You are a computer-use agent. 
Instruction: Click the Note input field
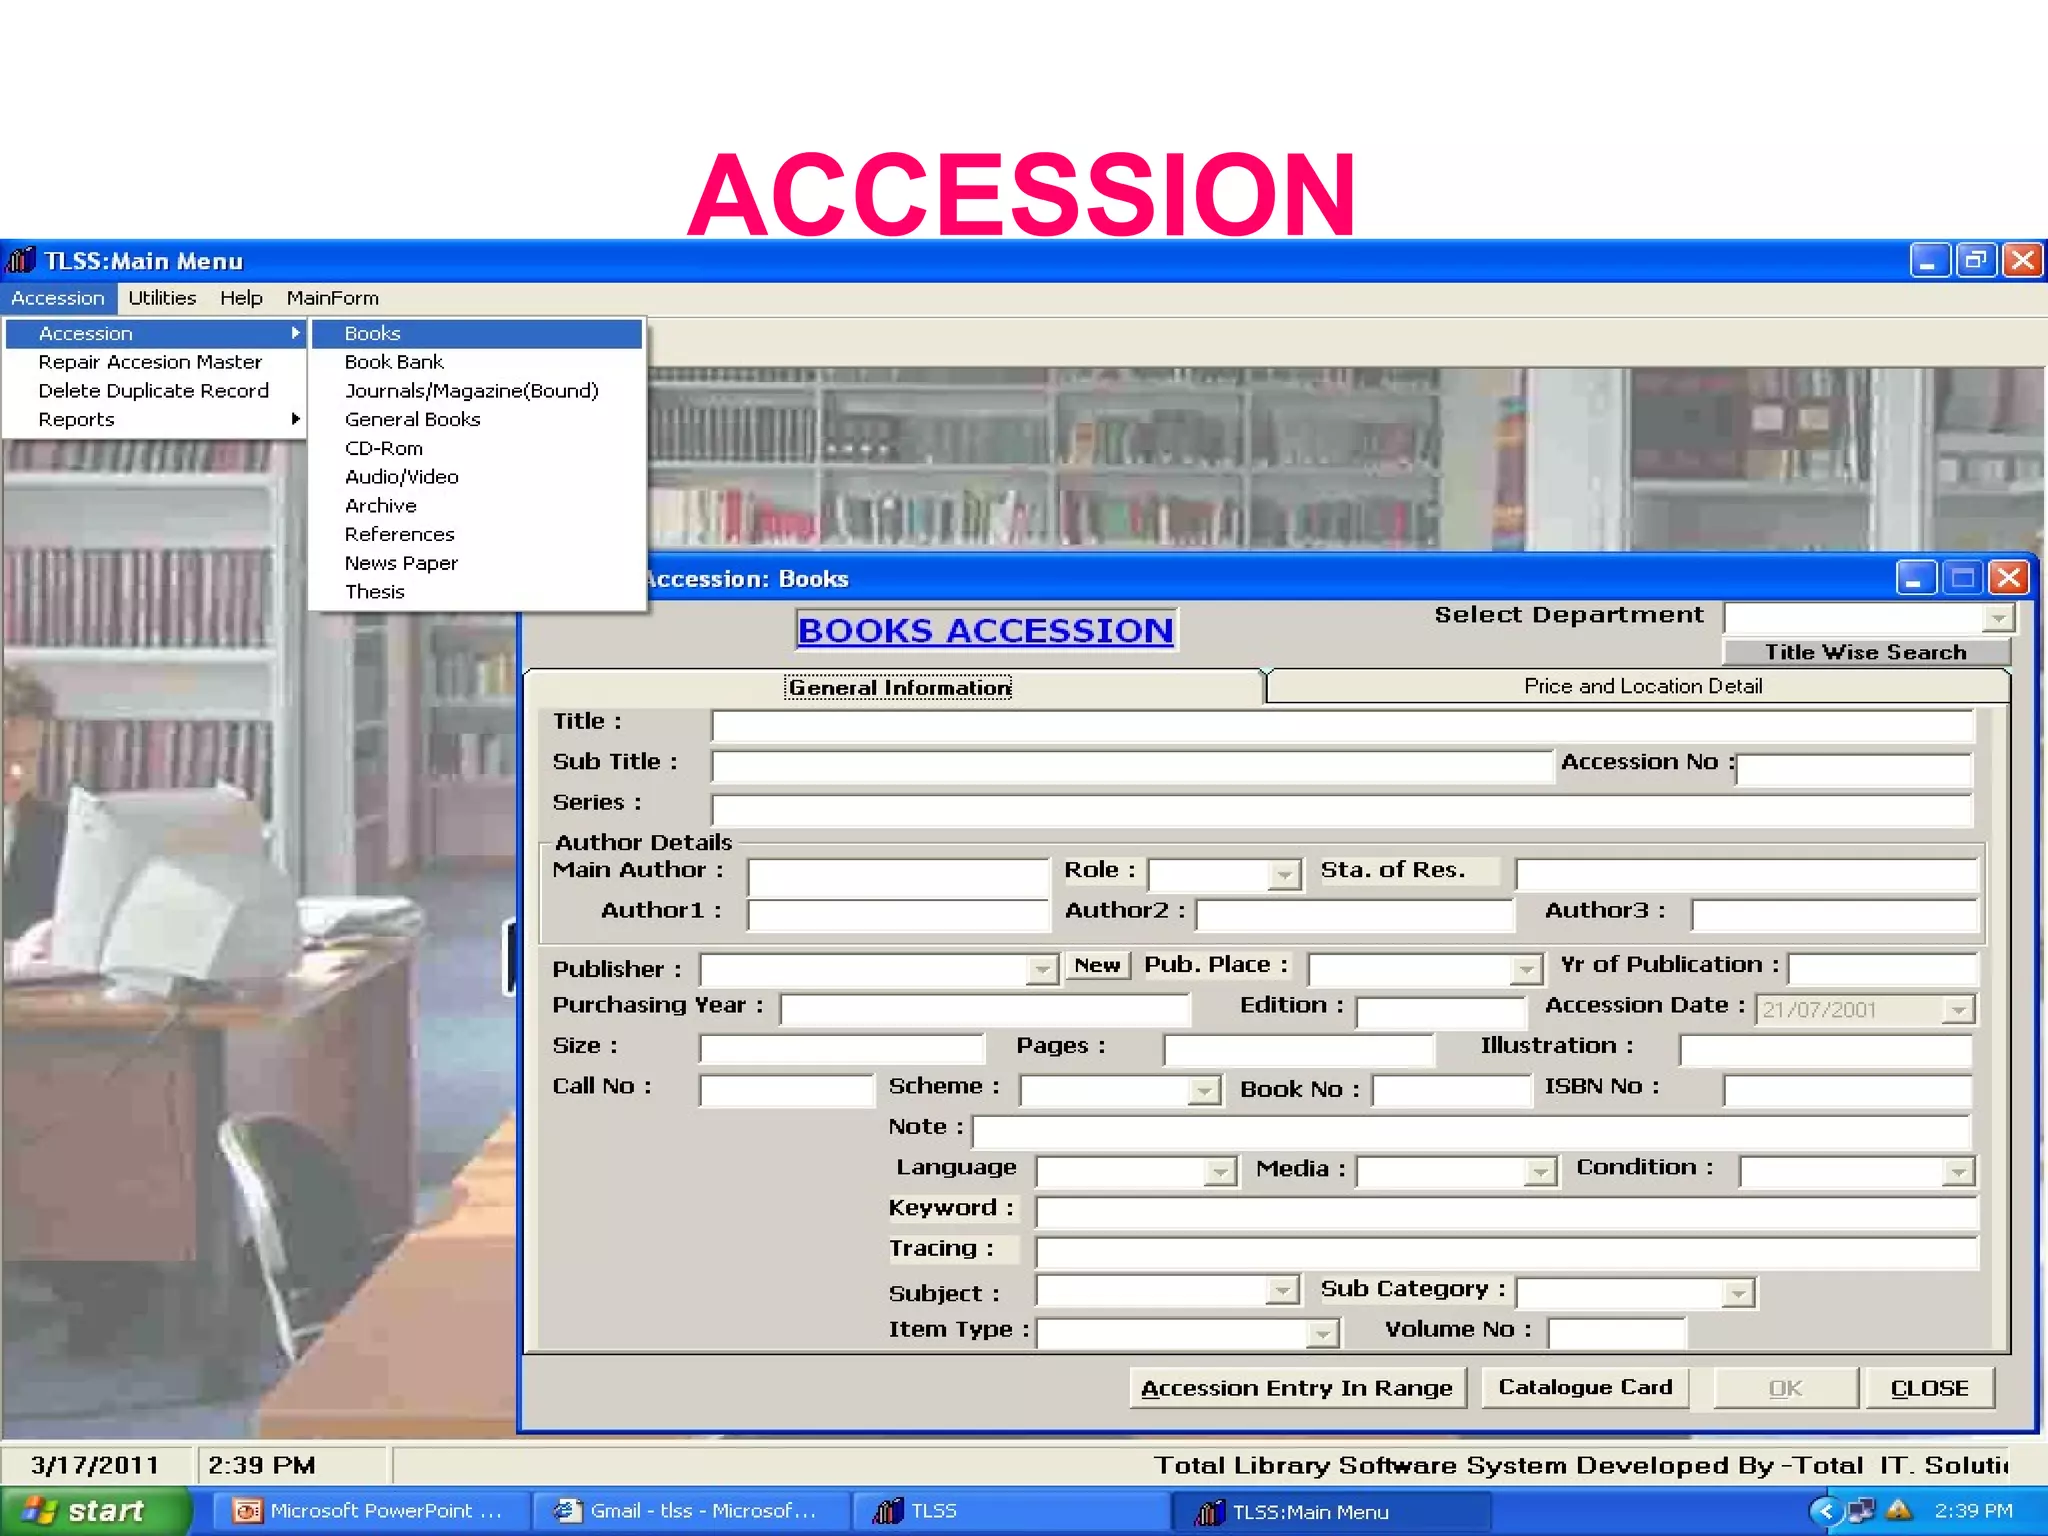(x=1471, y=1131)
